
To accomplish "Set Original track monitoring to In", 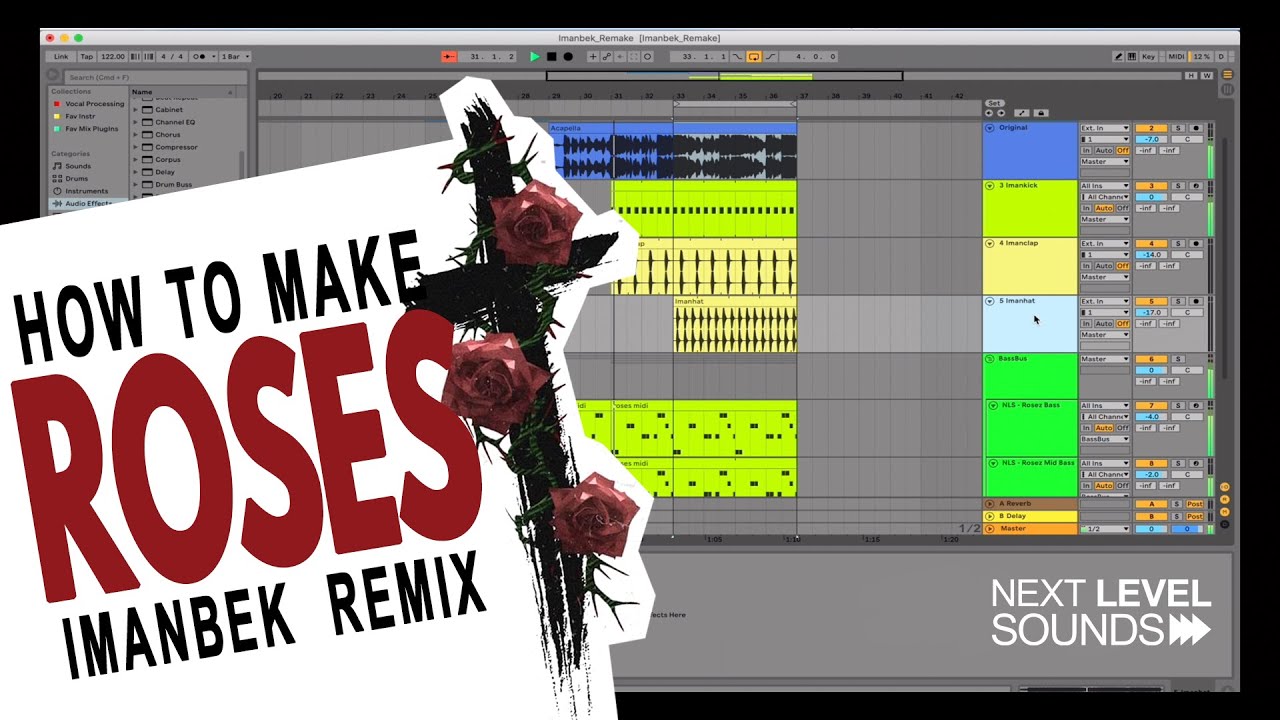I will click(x=1086, y=150).
